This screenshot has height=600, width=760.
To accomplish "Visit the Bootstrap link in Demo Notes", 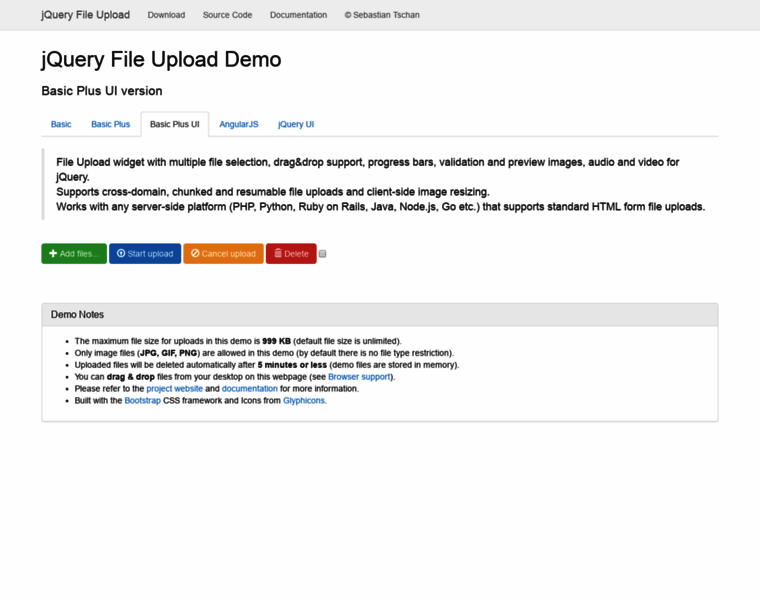I will [x=142, y=400].
